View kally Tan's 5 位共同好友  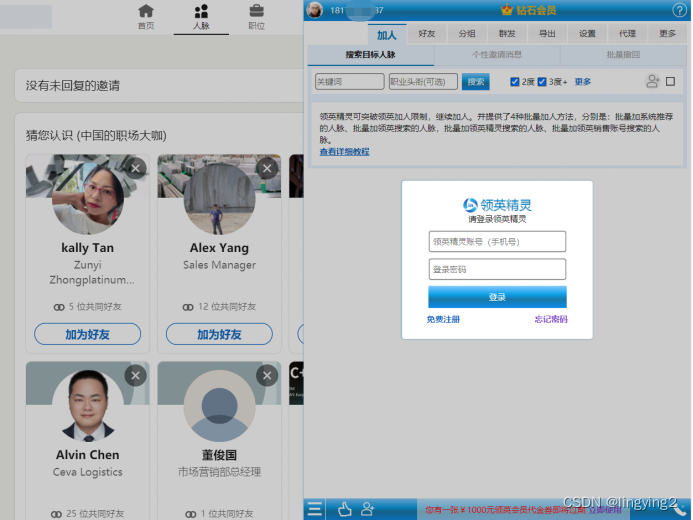pyautogui.click(x=88, y=307)
